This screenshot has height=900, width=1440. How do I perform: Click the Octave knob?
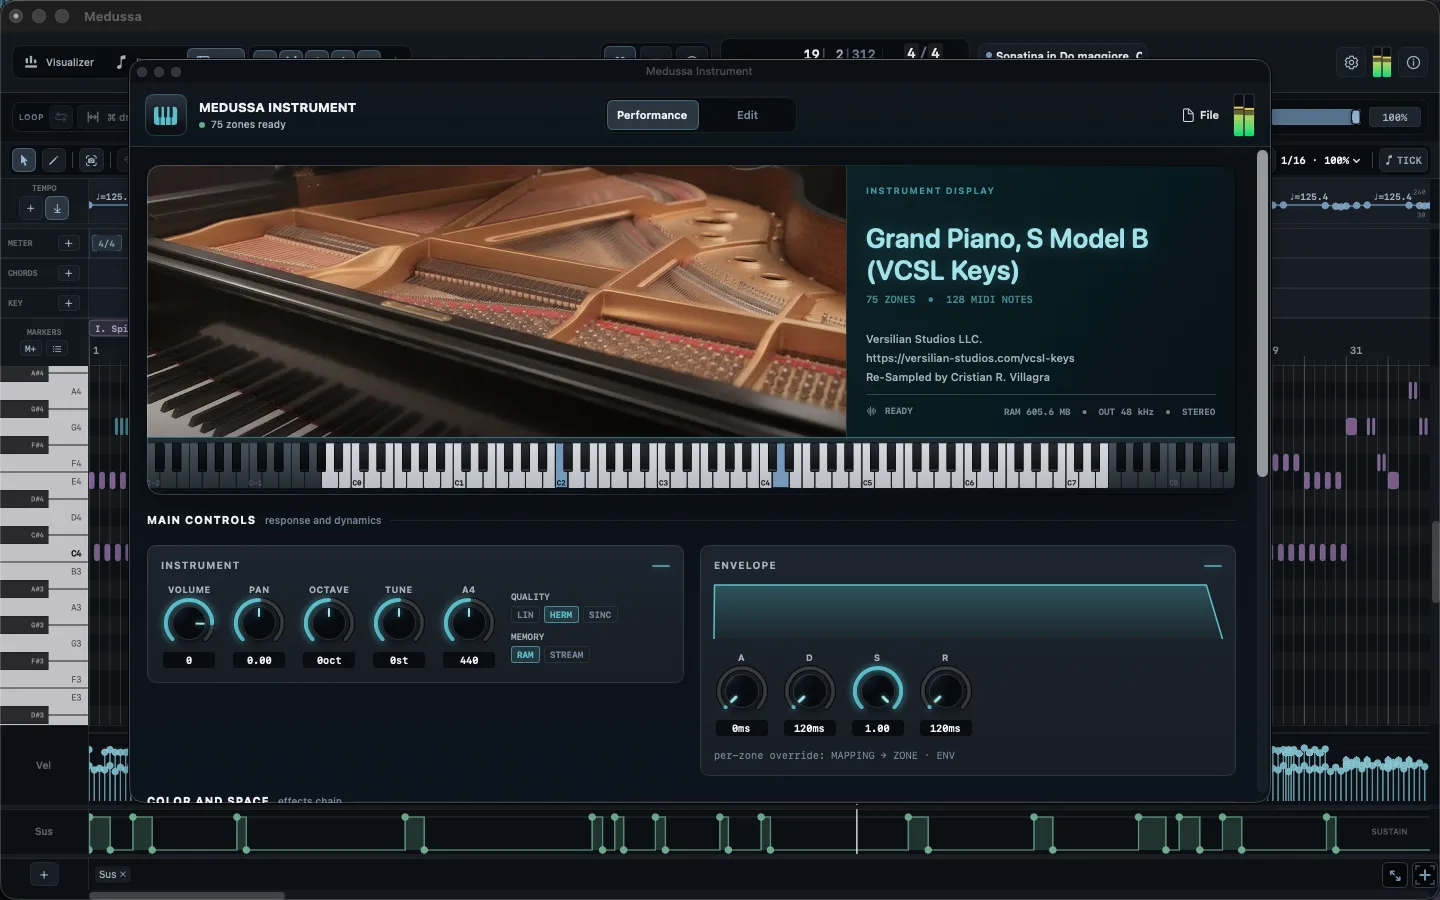tap(329, 623)
